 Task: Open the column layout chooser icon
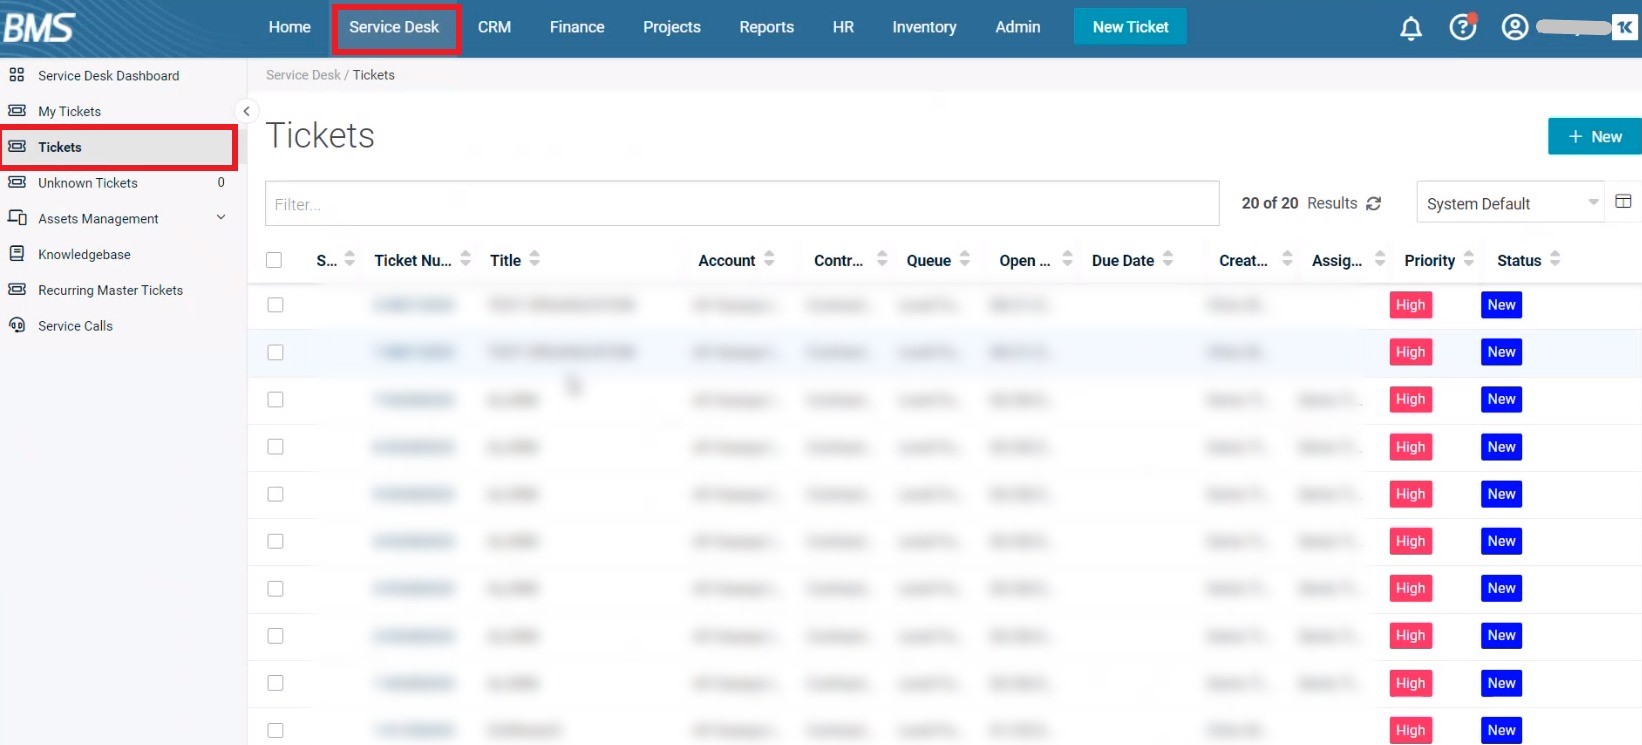coord(1623,202)
